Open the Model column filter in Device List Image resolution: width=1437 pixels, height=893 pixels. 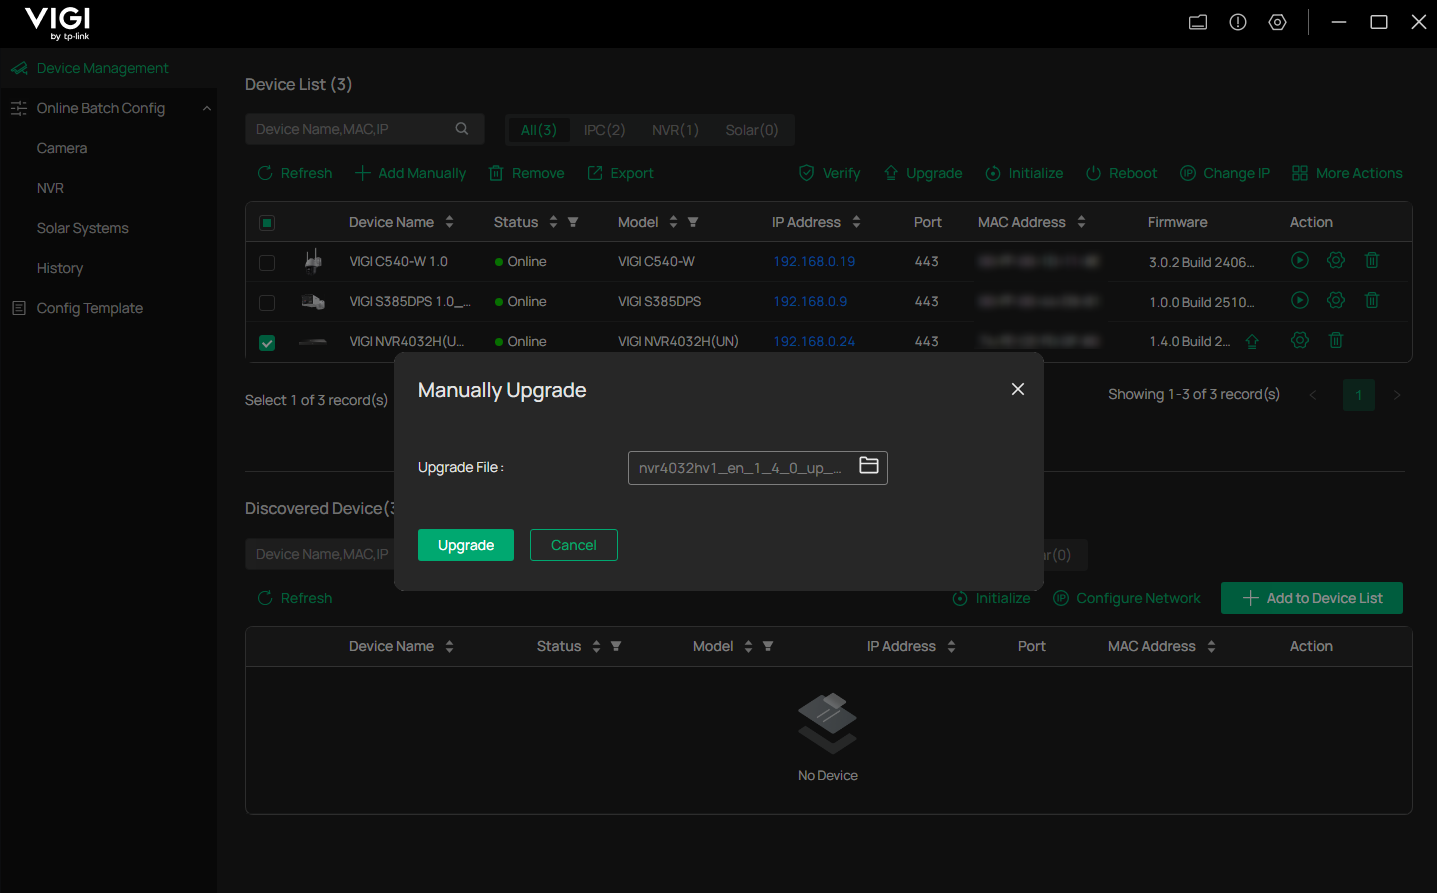(693, 222)
